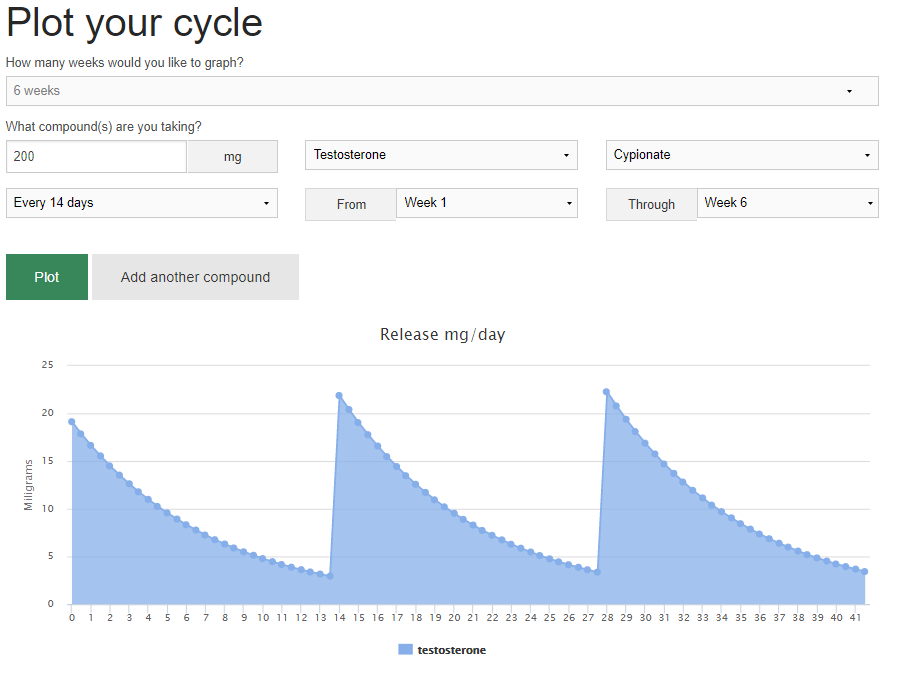
Task: Click the data point at day 28 peak
Action: (606, 392)
